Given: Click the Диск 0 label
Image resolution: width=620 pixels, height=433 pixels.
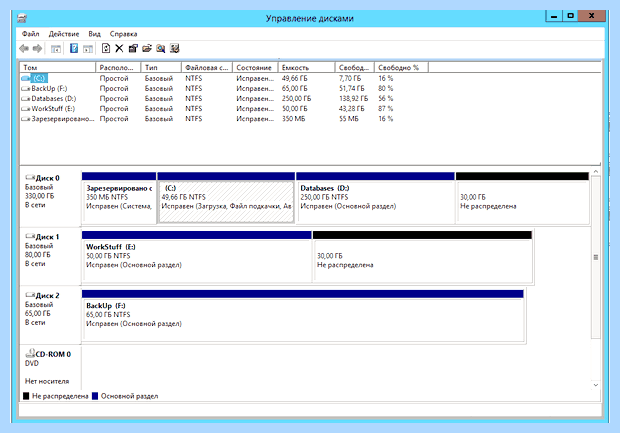Looking at the screenshot, I should click(47, 178).
